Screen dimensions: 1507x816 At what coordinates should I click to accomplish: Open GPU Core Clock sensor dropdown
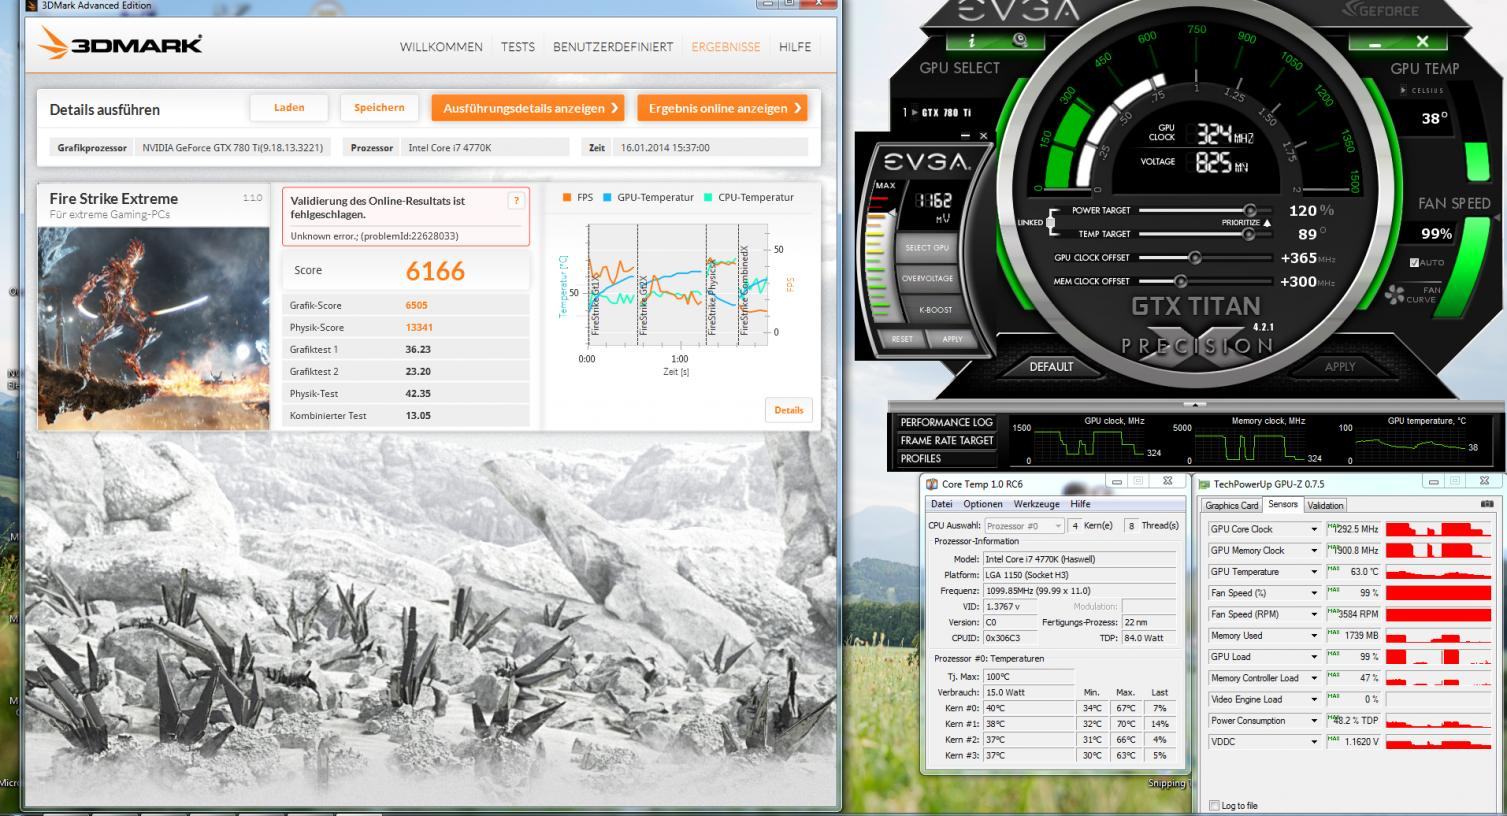[1314, 529]
